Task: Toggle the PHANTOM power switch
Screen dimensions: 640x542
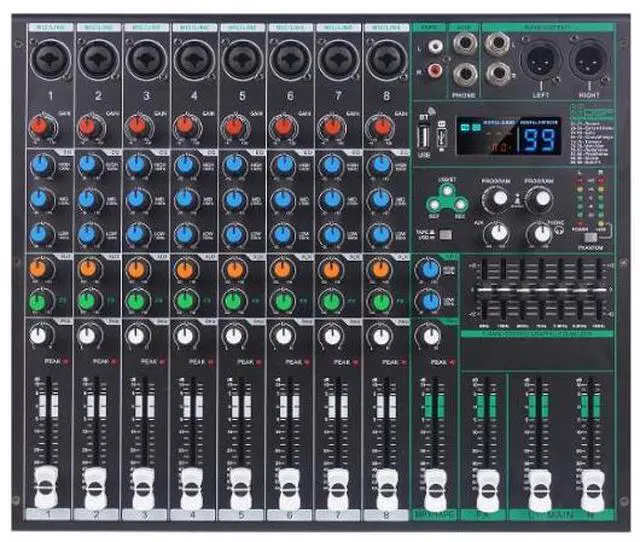Action: (590, 237)
